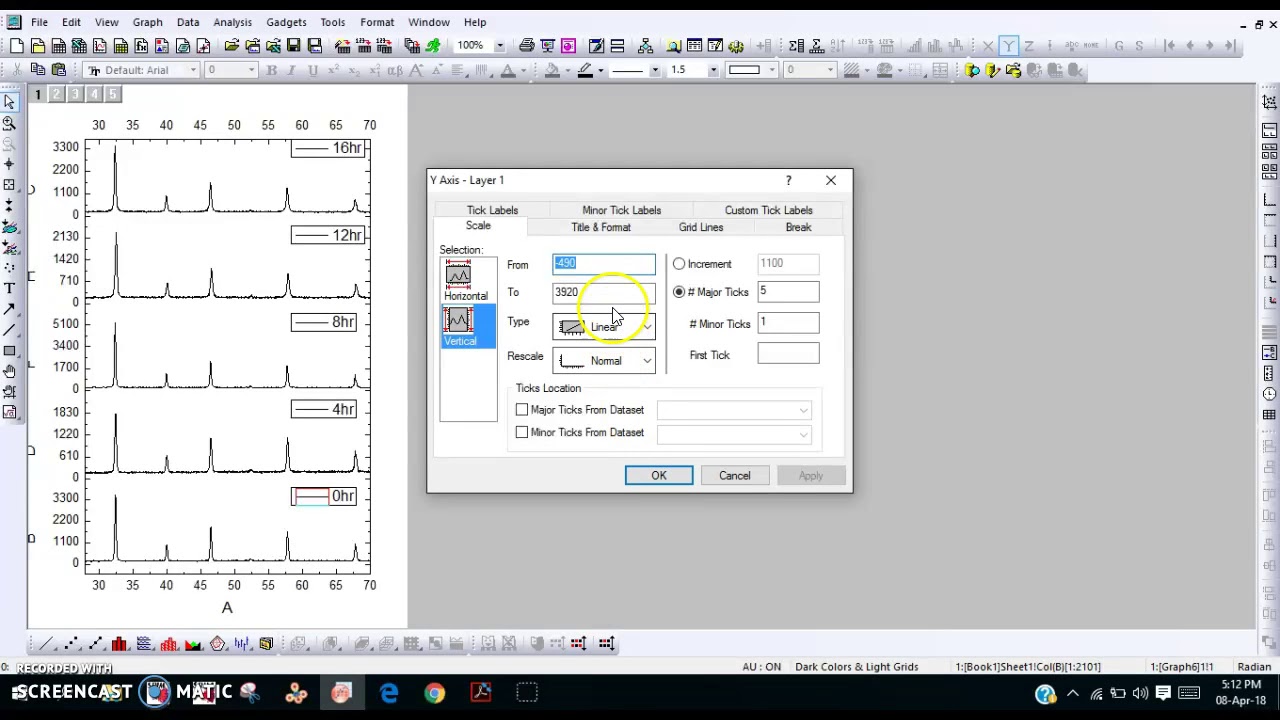Select Horizontal axis in Selection list
Viewport: 1280px width, 720px height.
[x=466, y=281]
